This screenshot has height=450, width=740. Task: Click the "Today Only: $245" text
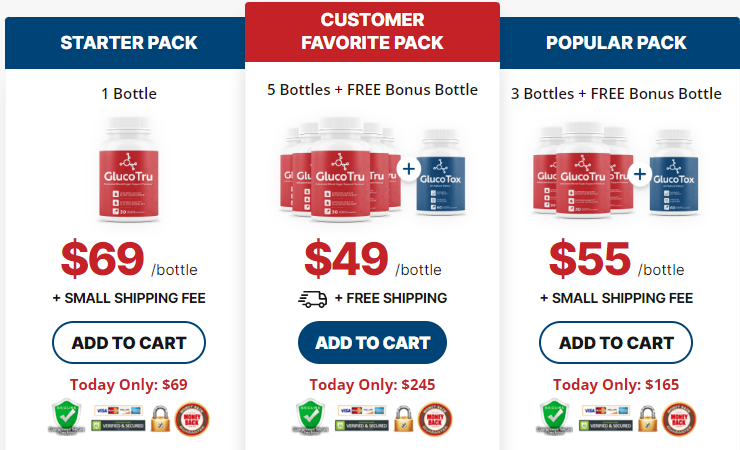coord(372,384)
